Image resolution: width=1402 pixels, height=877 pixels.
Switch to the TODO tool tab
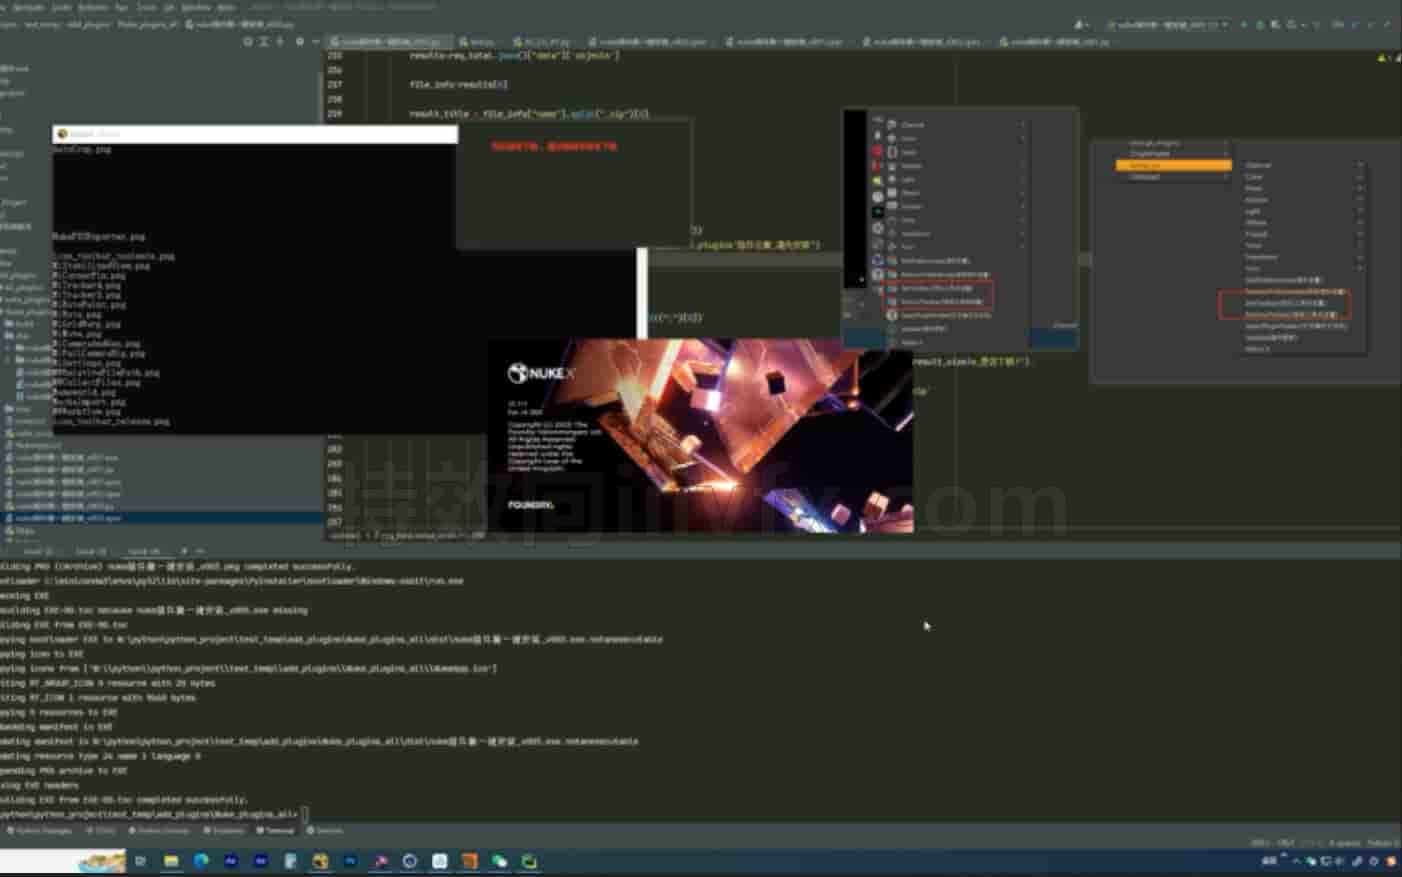point(101,831)
